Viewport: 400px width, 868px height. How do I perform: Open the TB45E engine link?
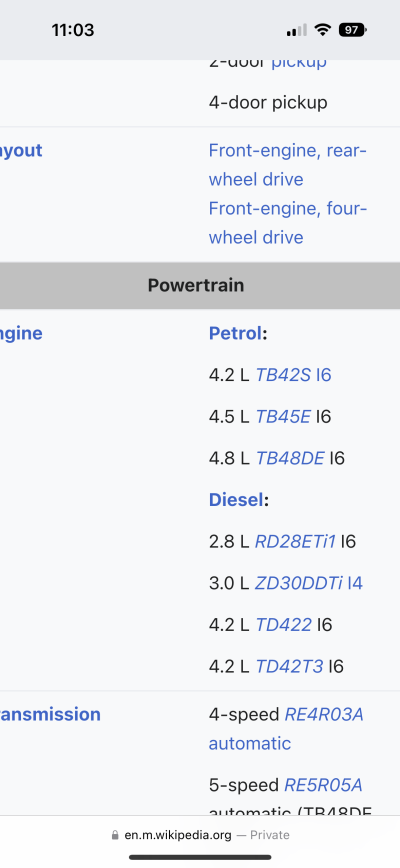pos(283,416)
